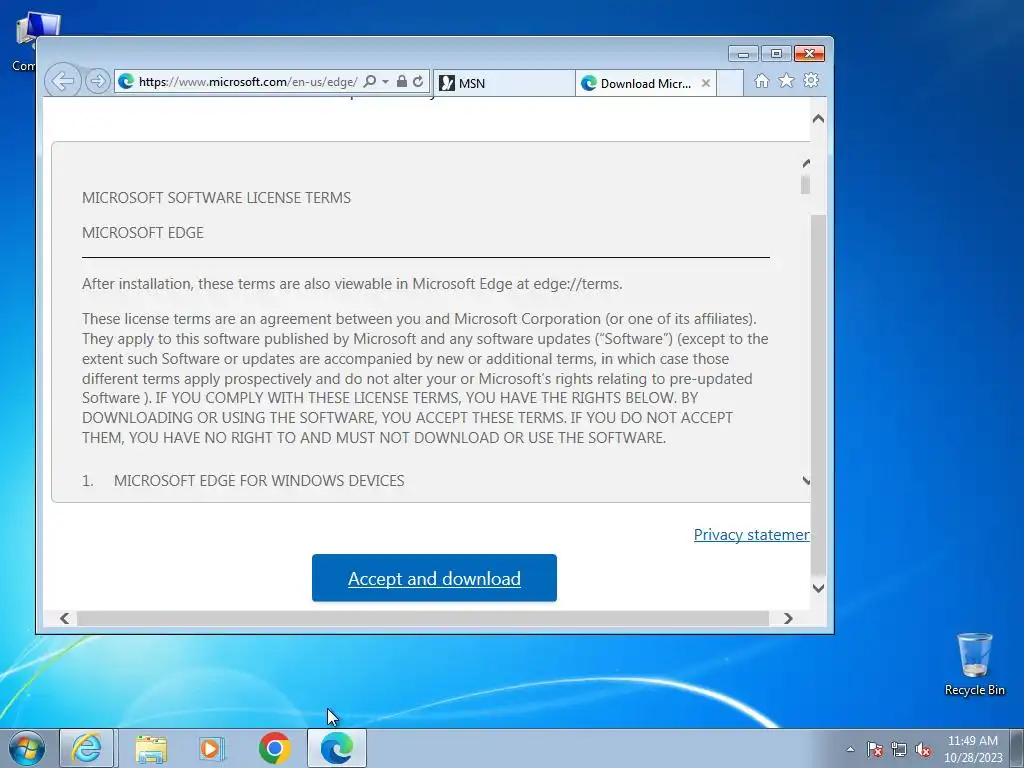Click license box scroll down arrow

coord(806,481)
